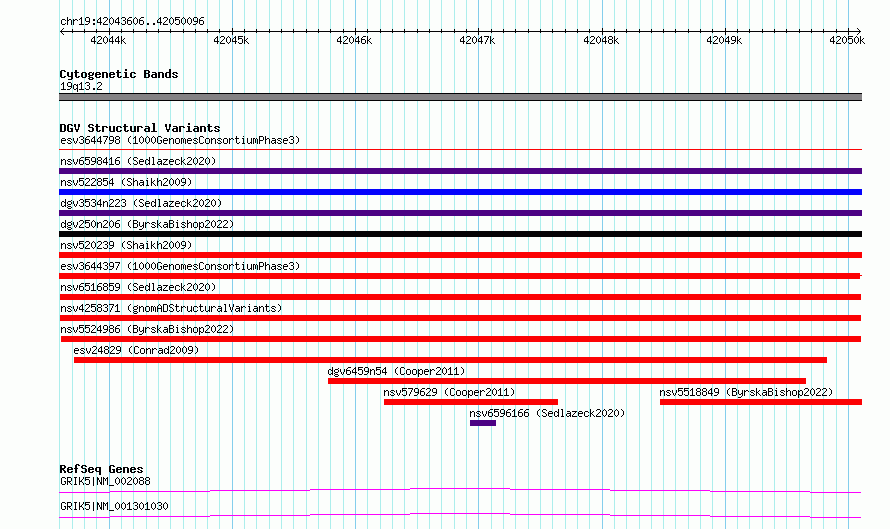Click the 19q13.2 band label
This screenshot has height=529, width=890.
(81, 86)
